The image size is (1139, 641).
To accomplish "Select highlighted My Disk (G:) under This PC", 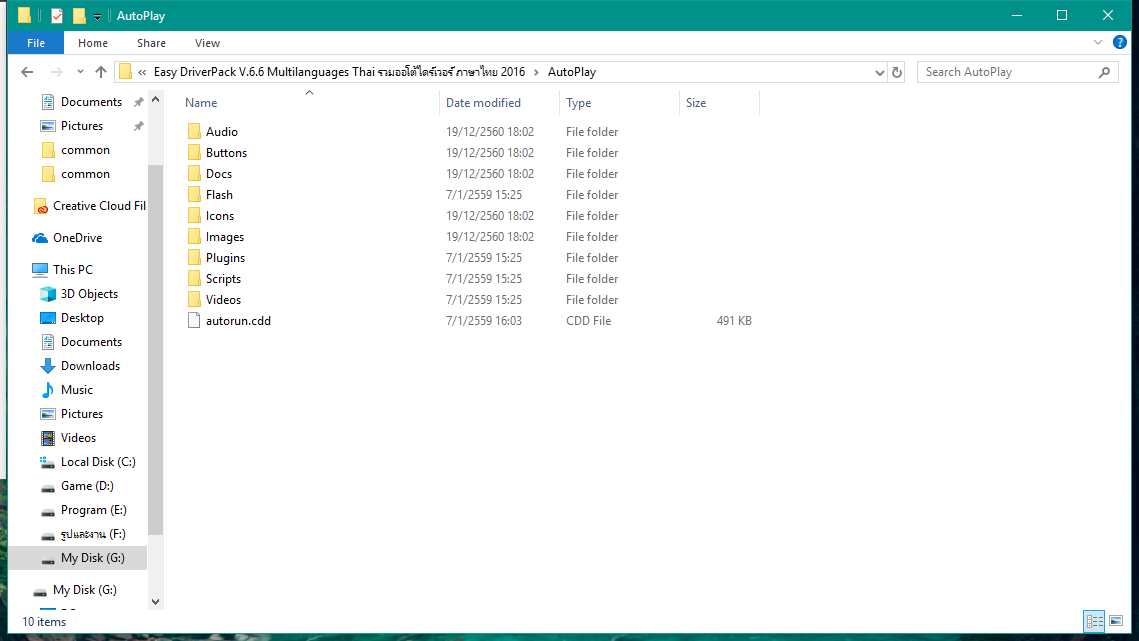I will click(x=78, y=557).
